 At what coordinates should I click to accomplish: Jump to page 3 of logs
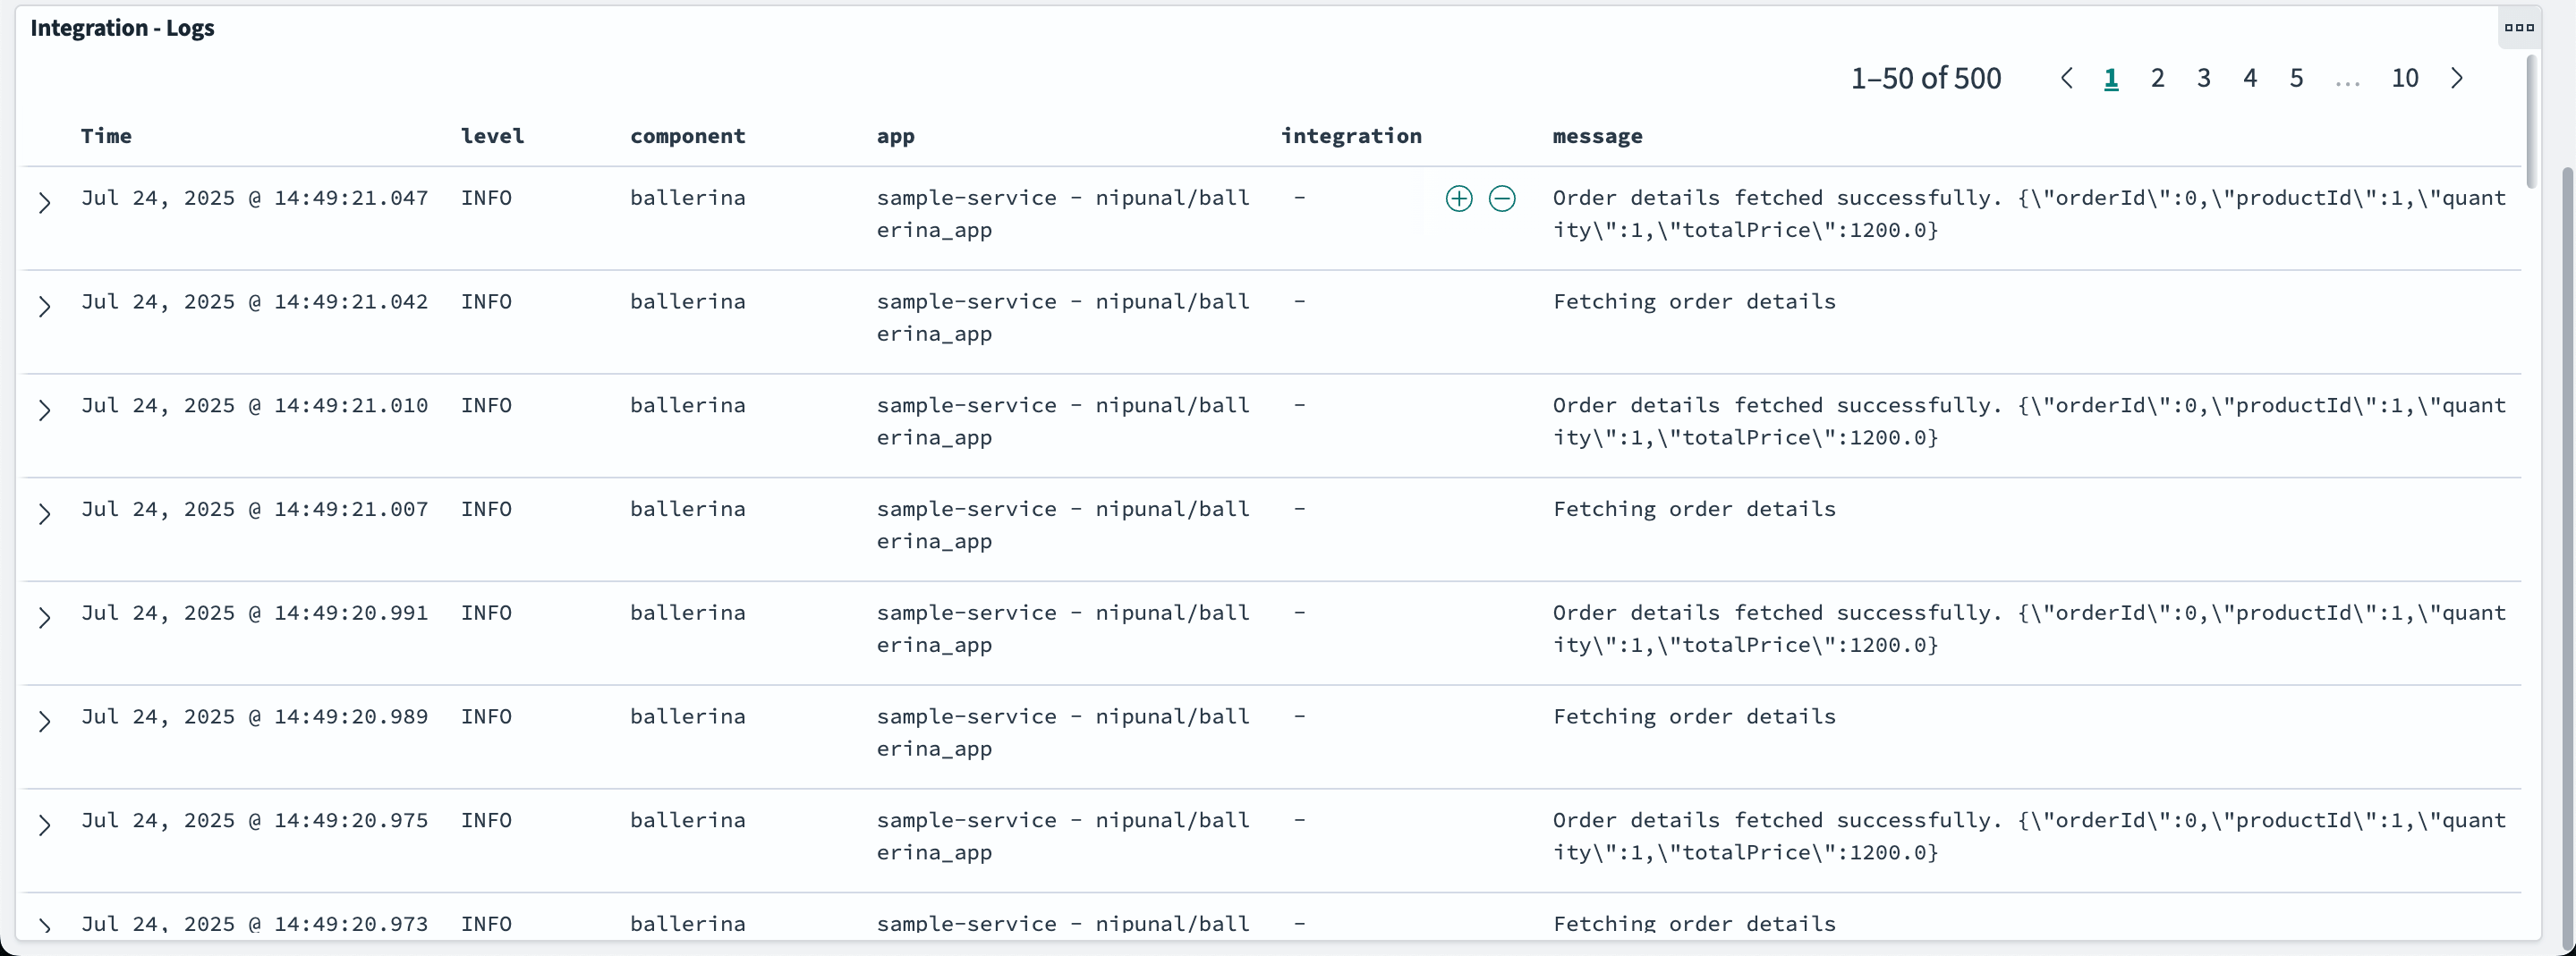tap(2204, 78)
